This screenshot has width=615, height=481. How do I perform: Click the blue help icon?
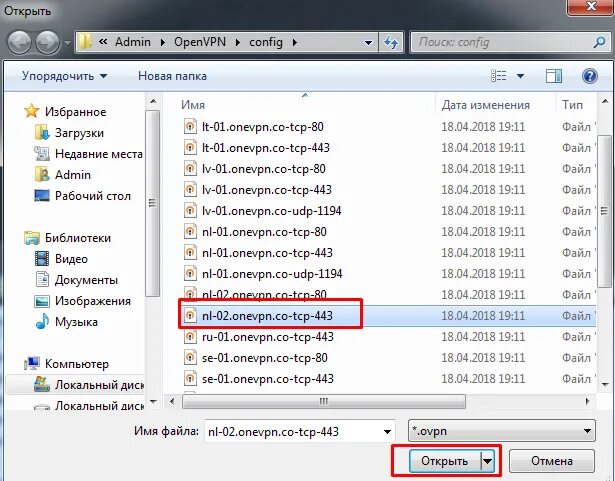coord(590,76)
